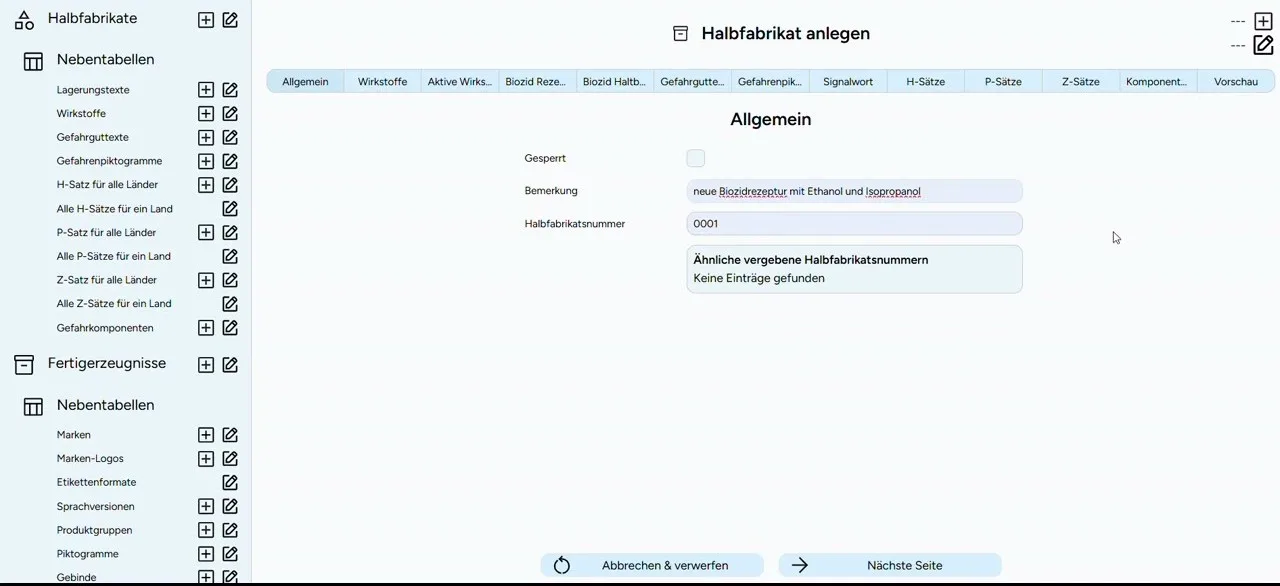The height and width of the screenshot is (586, 1280).
Task: Open the Gefahrenpik... tab
Action: click(770, 81)
